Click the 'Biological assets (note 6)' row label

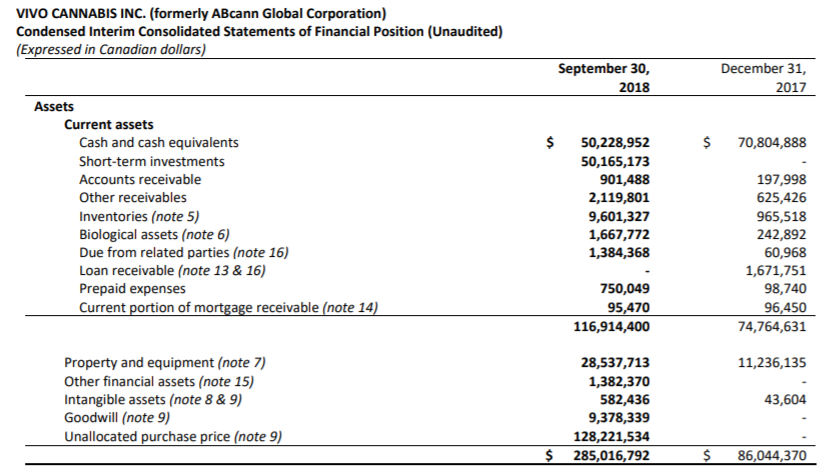154,234
